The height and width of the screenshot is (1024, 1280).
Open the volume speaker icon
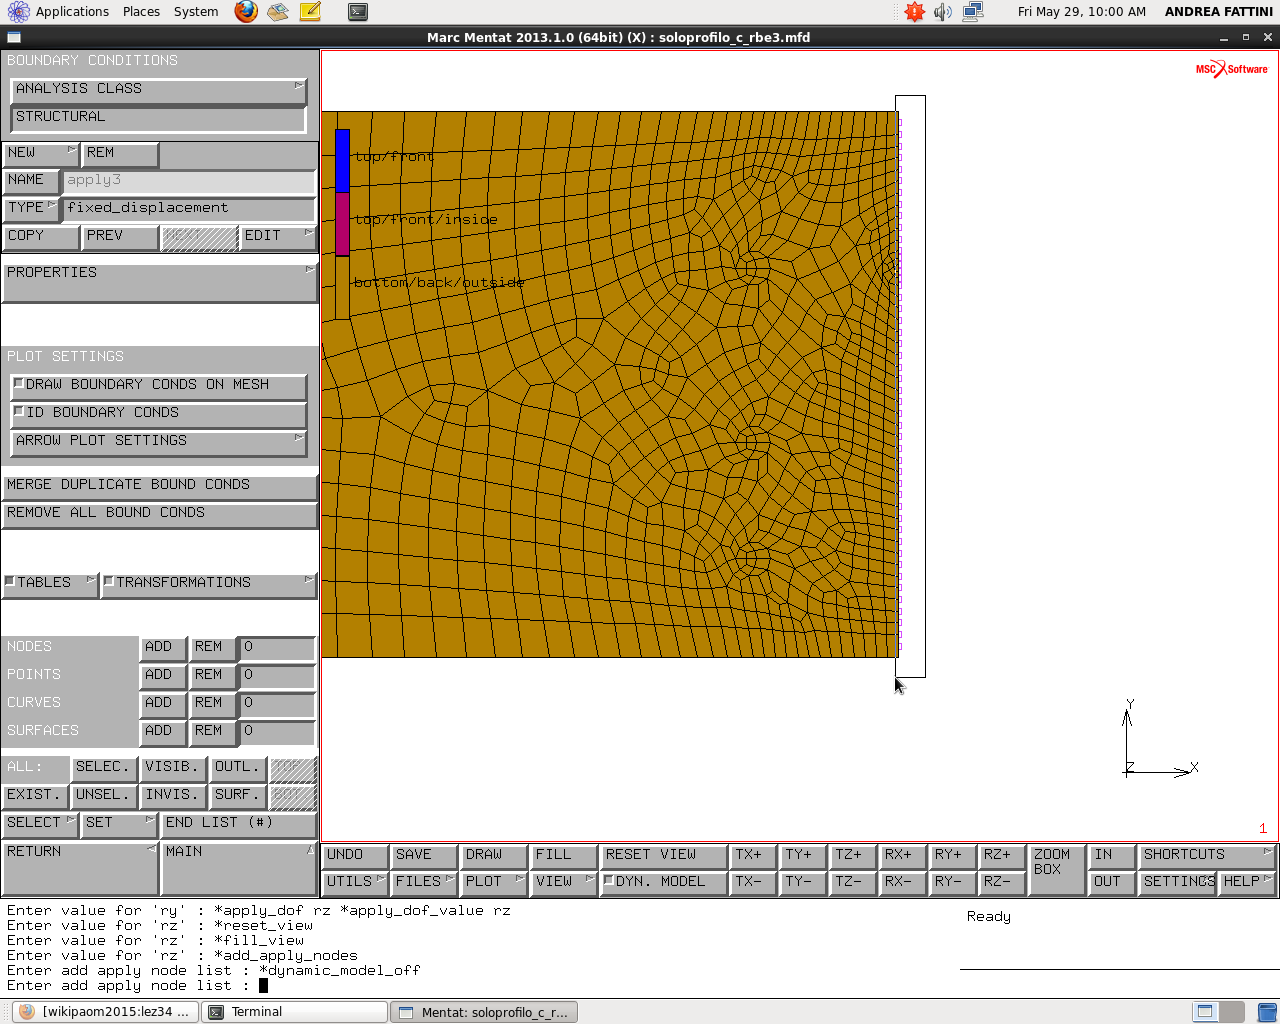[x=942, y=12]
